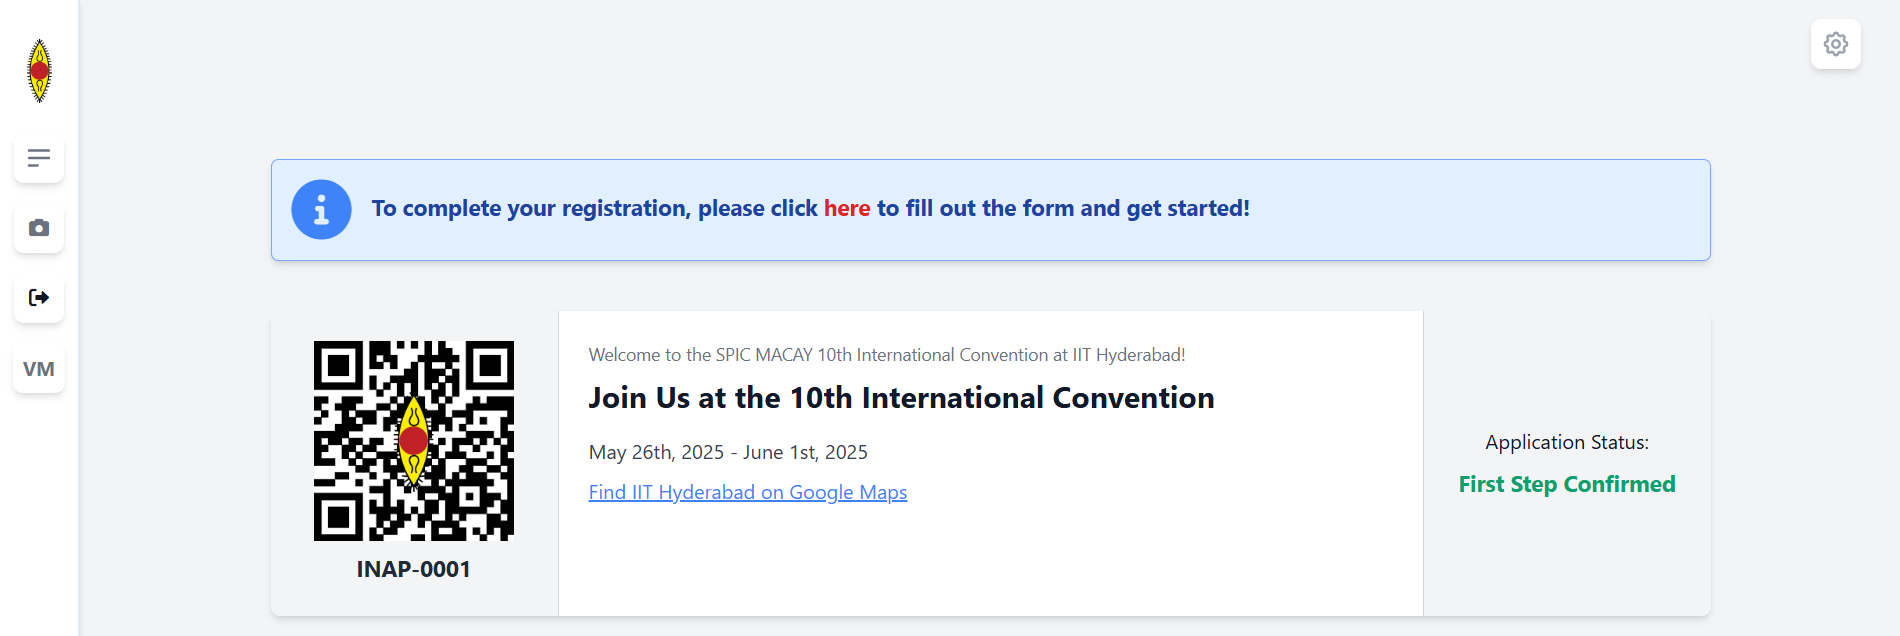Open the VM profile avatar
Image resolution: width=1900 pixels, height=636 pixels.
[x=39, y=369]
